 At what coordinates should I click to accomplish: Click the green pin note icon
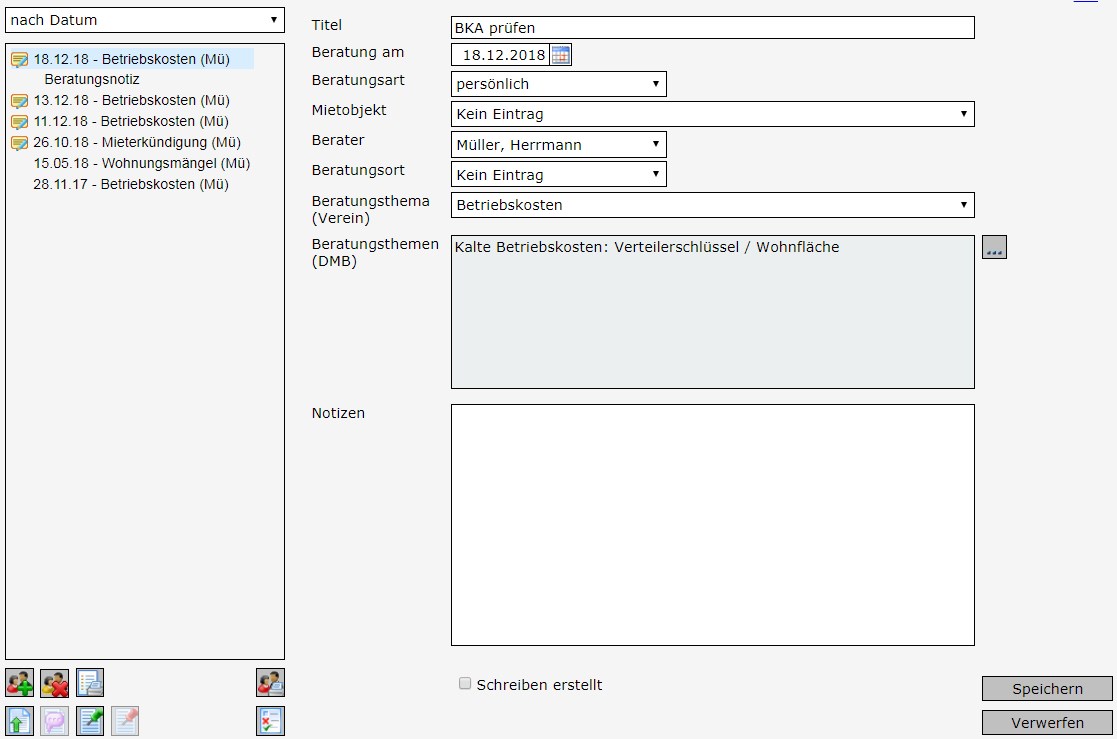(90, 721)
